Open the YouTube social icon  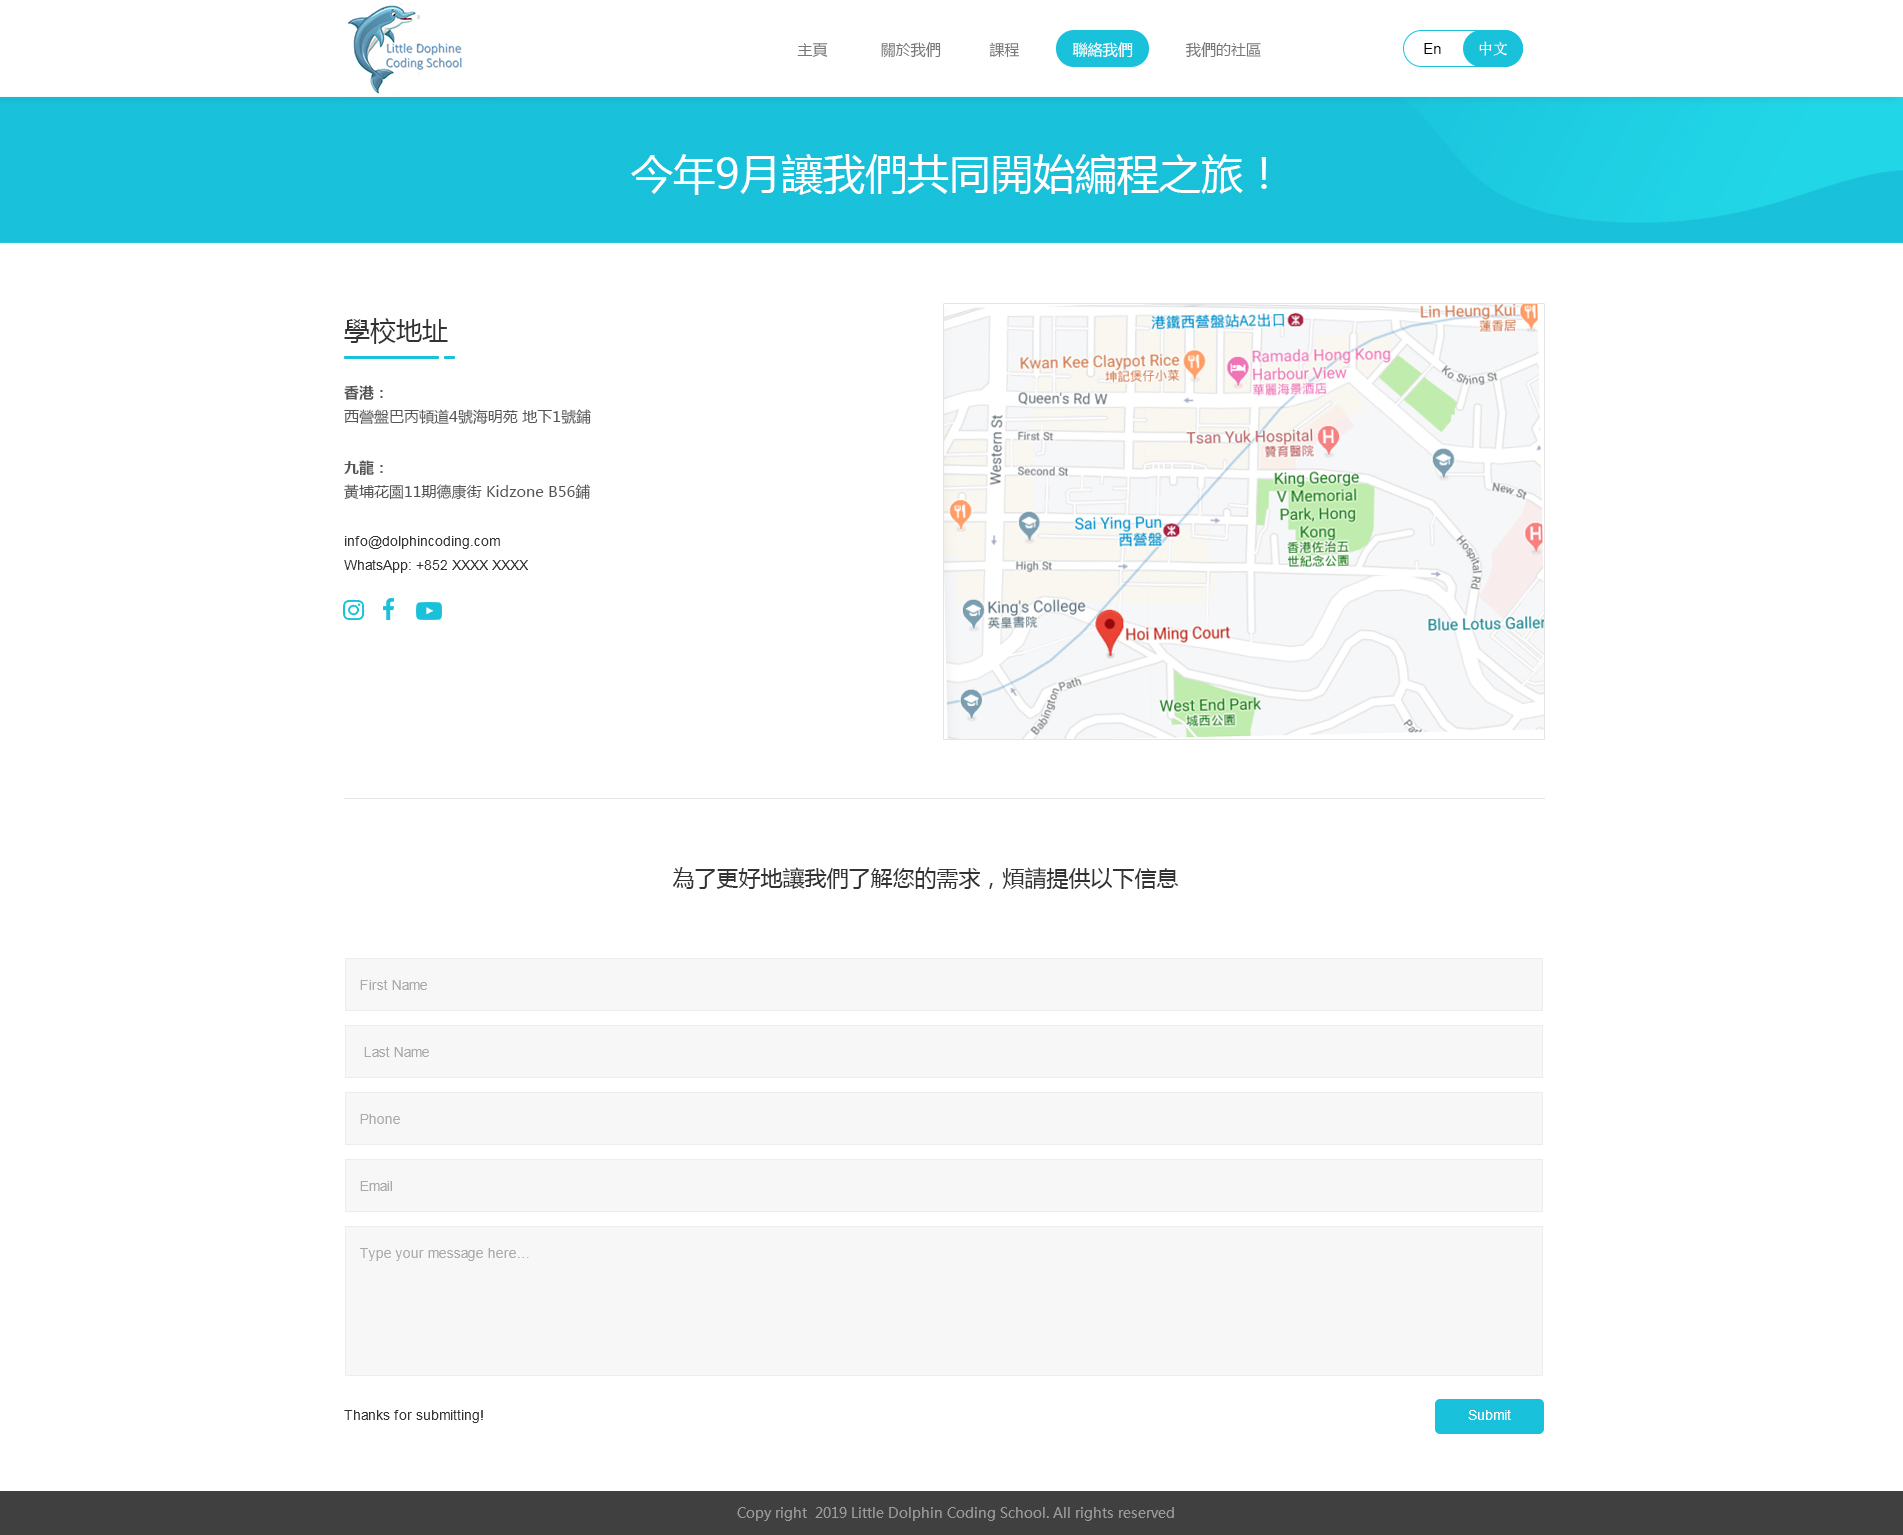tap(429, 611)
